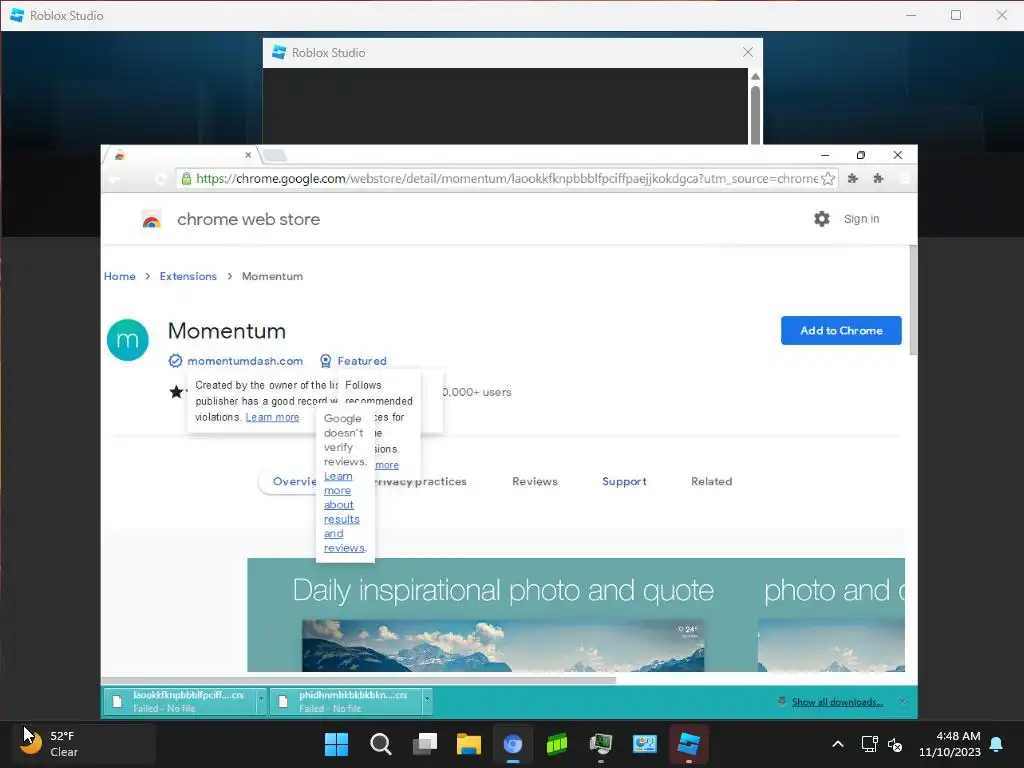The height and width of the screenshot is (768, 1024).
Task: Open File Explorer from the taskbar
Action: click(469, 744)
